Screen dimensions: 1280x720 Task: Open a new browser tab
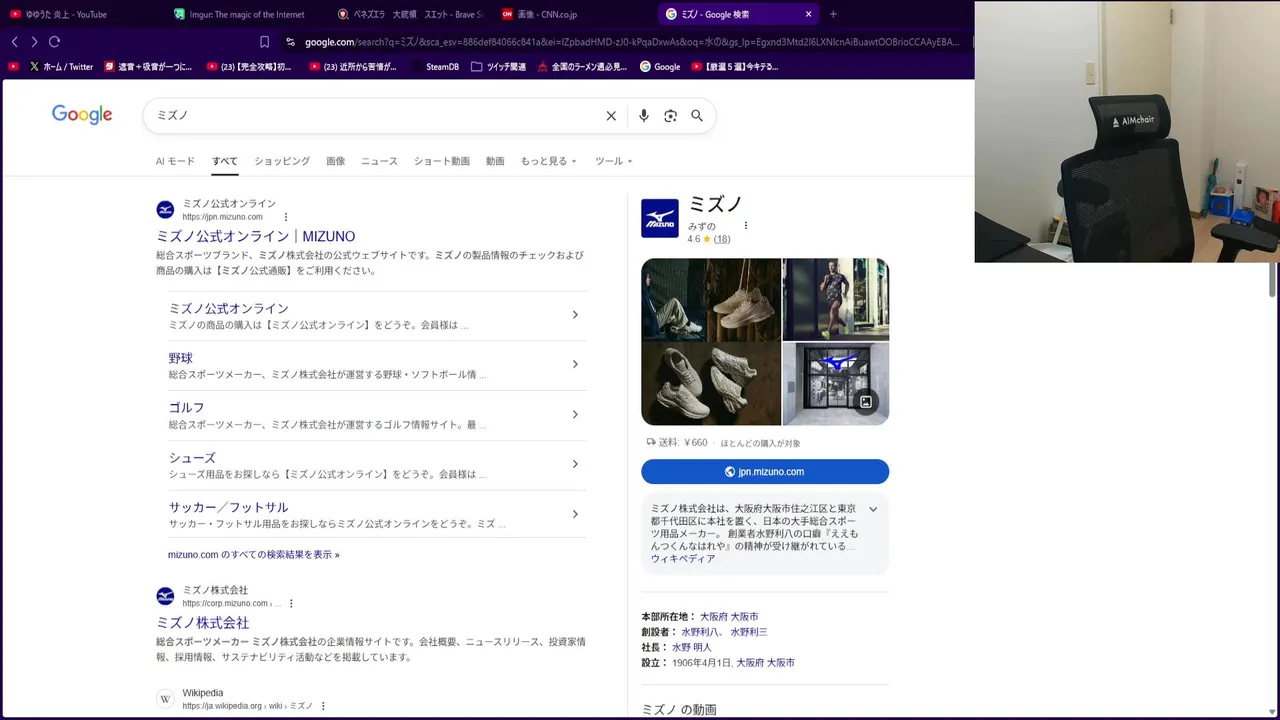pos(833,14)
